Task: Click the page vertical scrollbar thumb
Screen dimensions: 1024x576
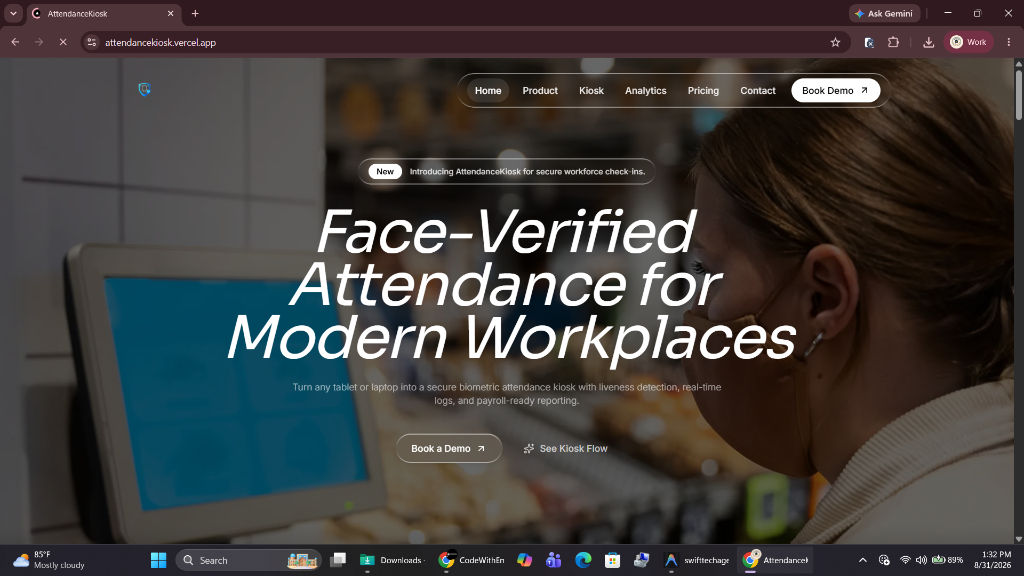Action: 1018,95
